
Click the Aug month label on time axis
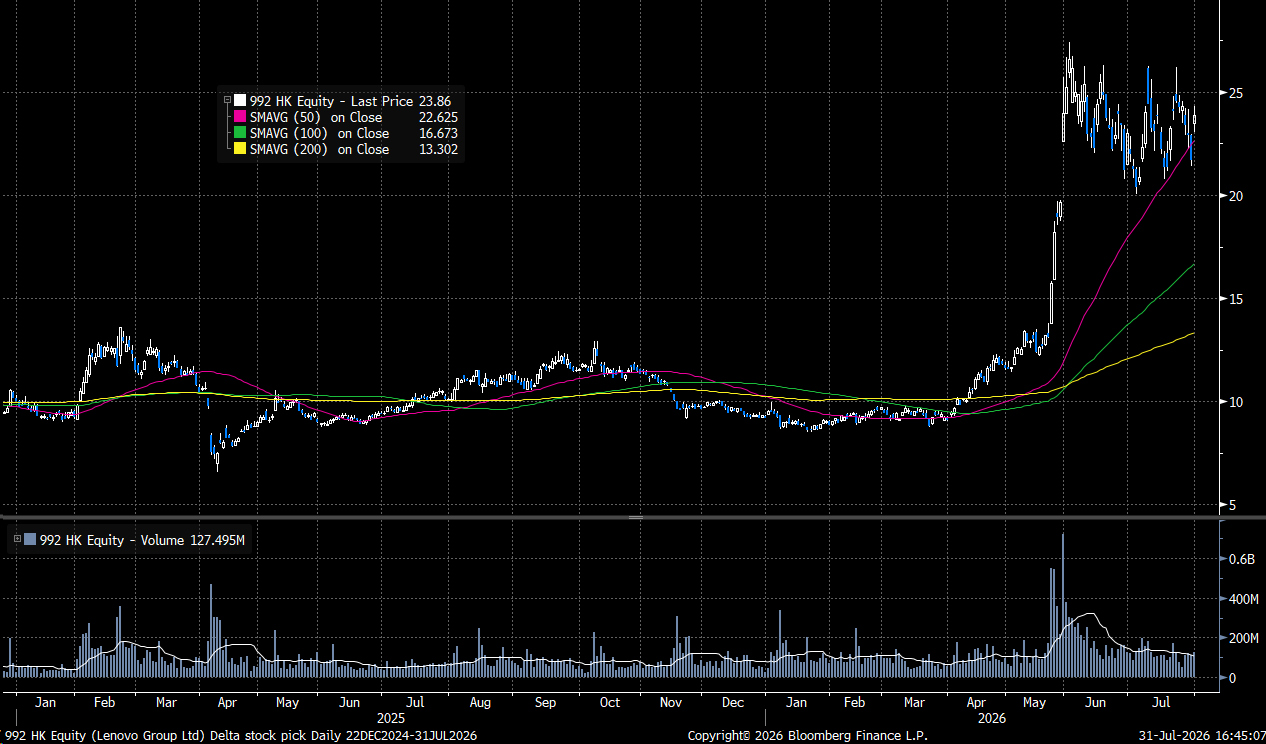[480, 703]
